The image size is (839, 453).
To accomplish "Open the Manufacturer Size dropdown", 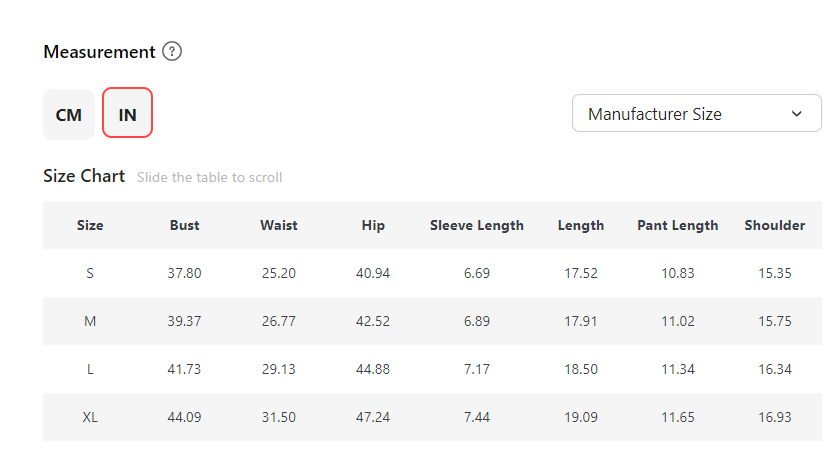I will click(x=696, y=114).
